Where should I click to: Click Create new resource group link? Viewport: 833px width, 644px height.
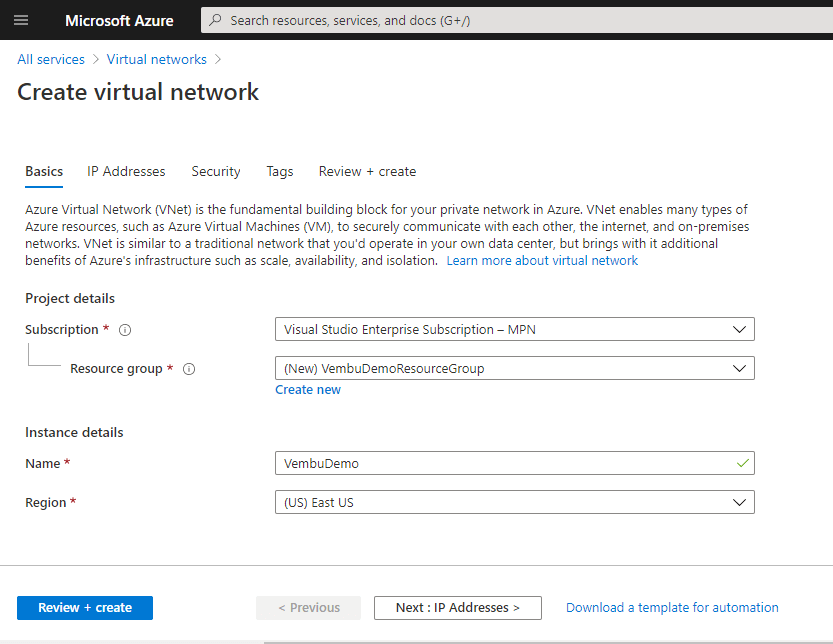coord(308,389)
